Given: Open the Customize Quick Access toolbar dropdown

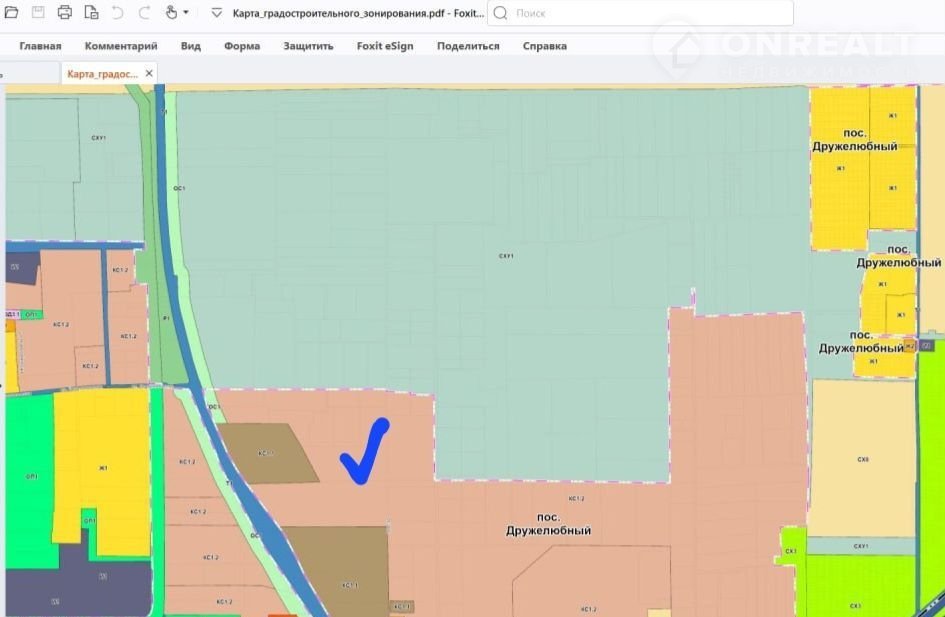Looking at the screenshot, I should pyautogui.click(x=216, y=14).
